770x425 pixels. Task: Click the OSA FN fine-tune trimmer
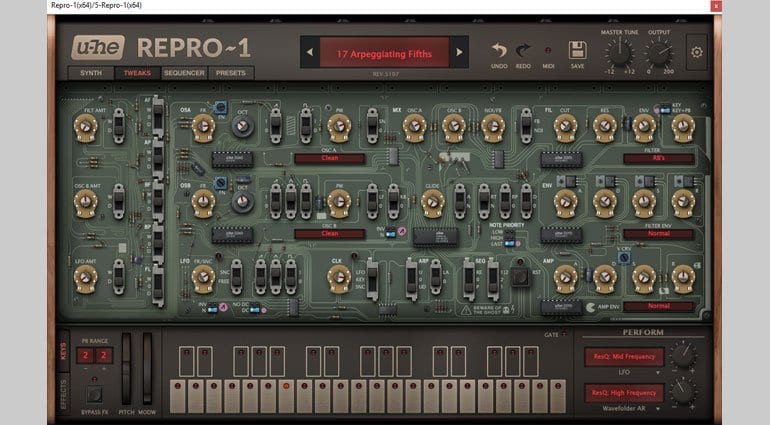220,107
